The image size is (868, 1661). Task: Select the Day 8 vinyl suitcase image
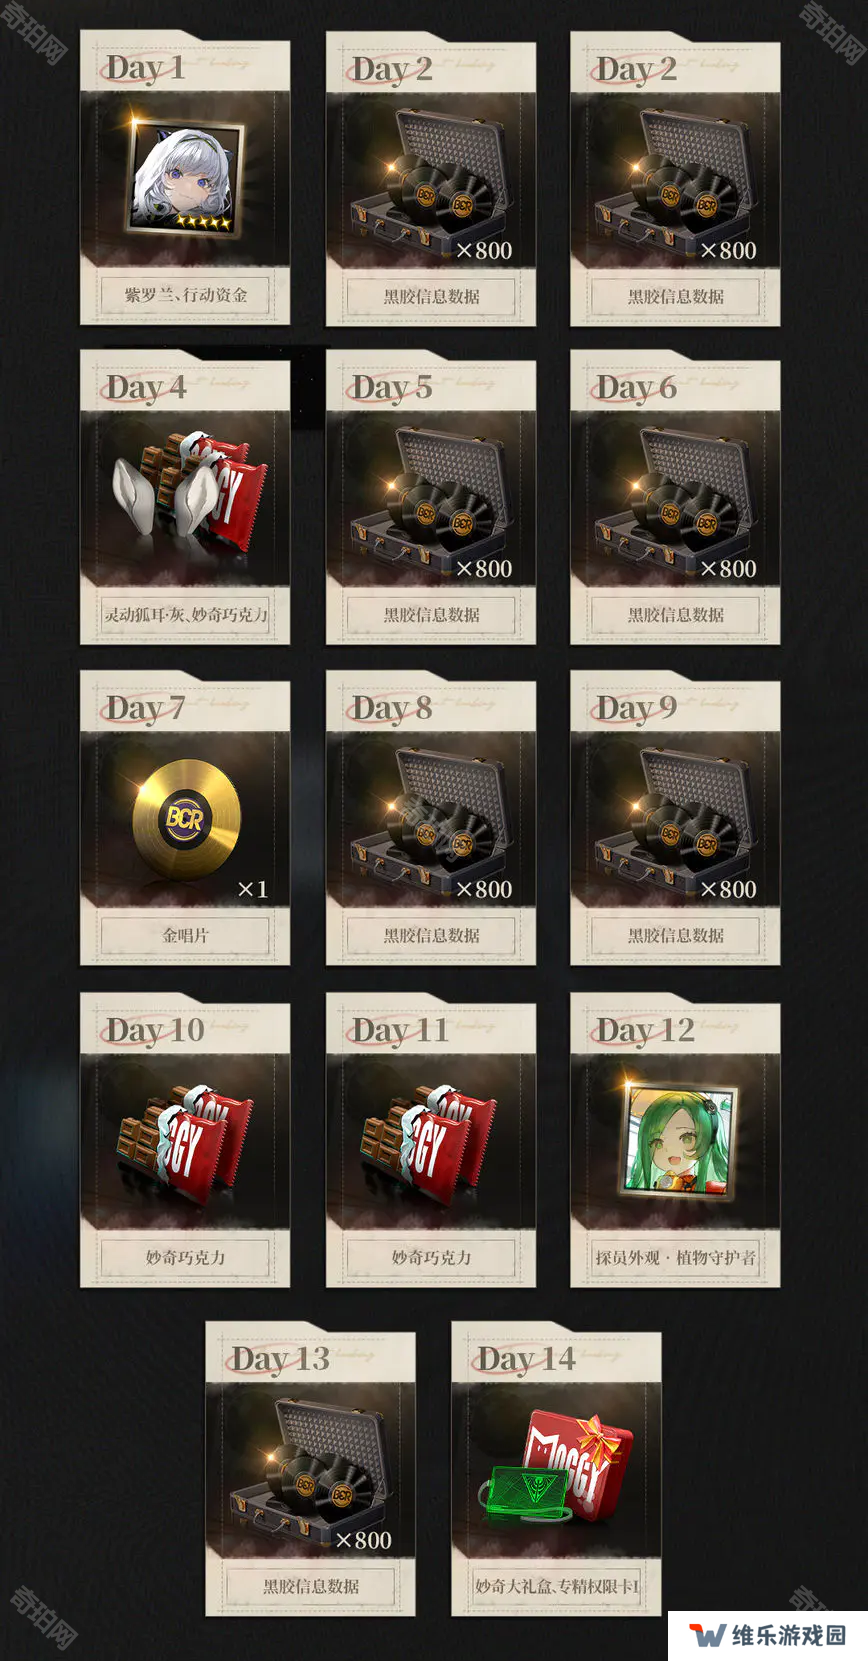pos(430,819)
